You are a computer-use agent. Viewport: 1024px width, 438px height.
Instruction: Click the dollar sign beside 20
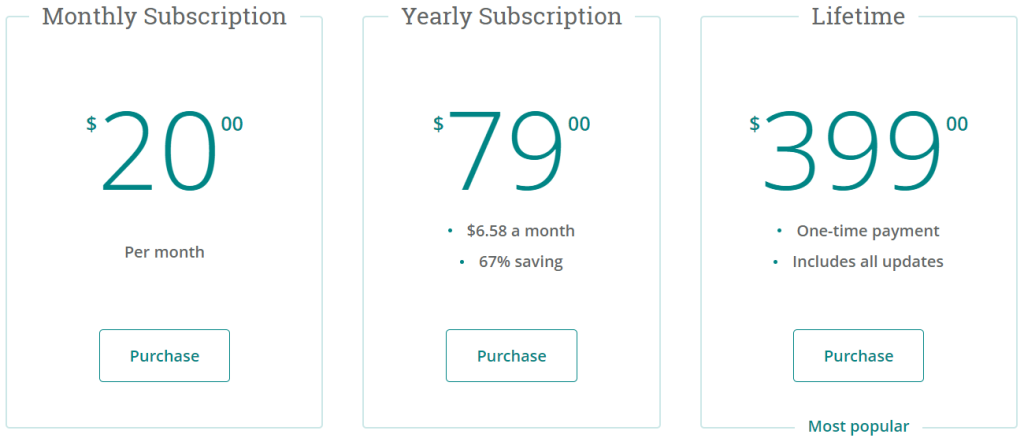[91, 123]
